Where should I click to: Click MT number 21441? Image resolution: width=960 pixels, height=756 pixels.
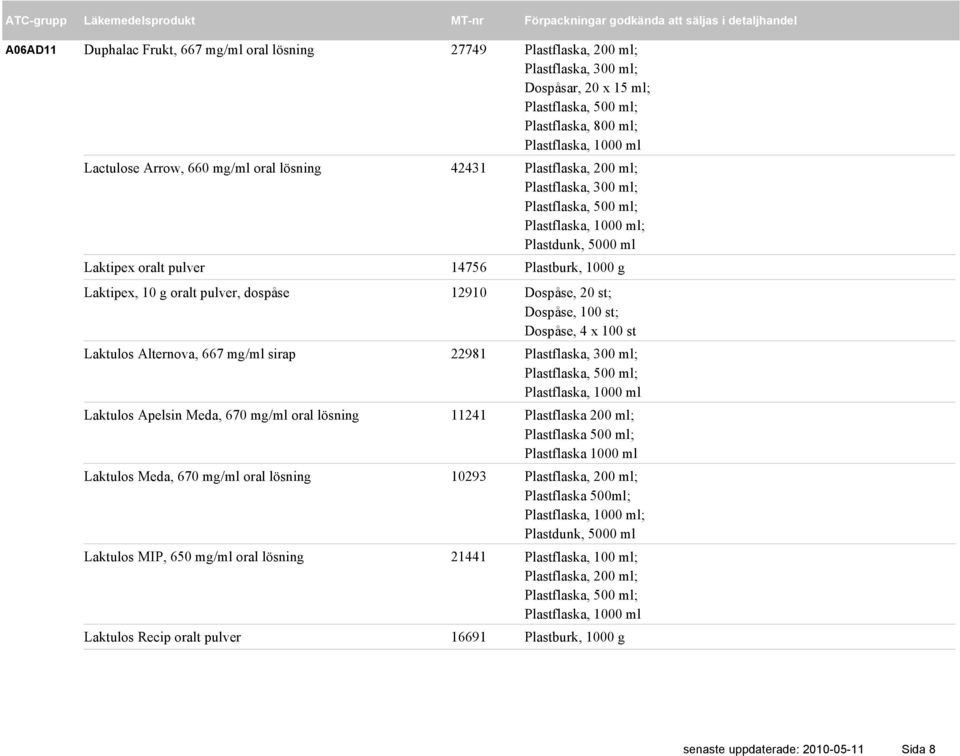click(x=468, y=556)
